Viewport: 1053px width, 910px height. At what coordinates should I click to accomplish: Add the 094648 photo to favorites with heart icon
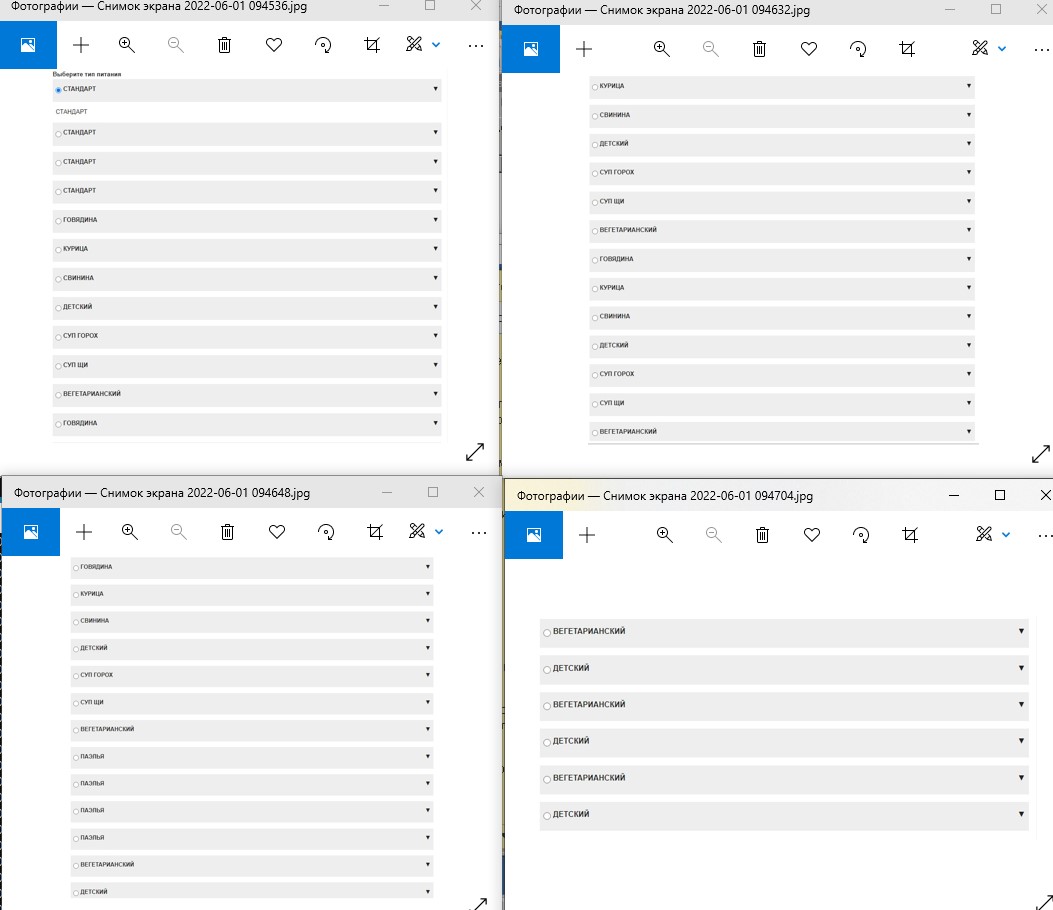277,532
